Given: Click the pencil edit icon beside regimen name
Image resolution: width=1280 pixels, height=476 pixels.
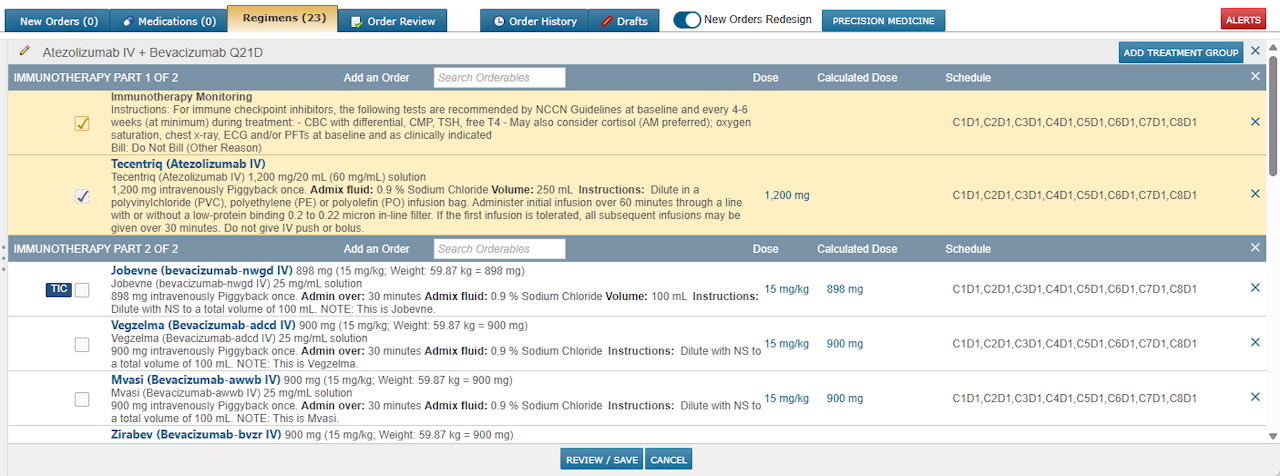Looking at the screenshot, I should 25,51.
